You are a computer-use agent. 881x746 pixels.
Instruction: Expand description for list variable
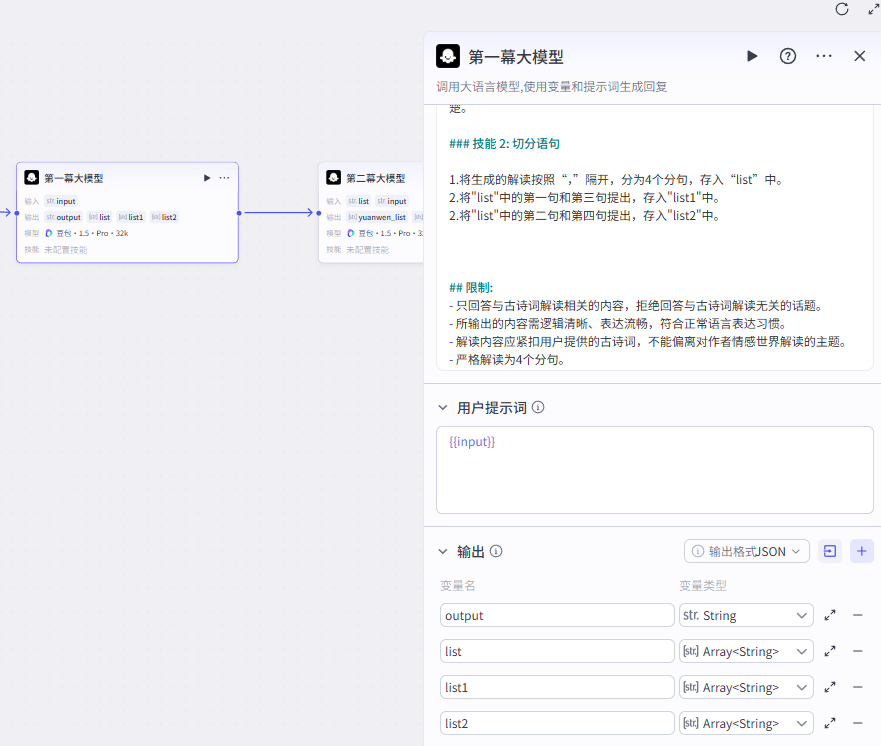[830, 652]
